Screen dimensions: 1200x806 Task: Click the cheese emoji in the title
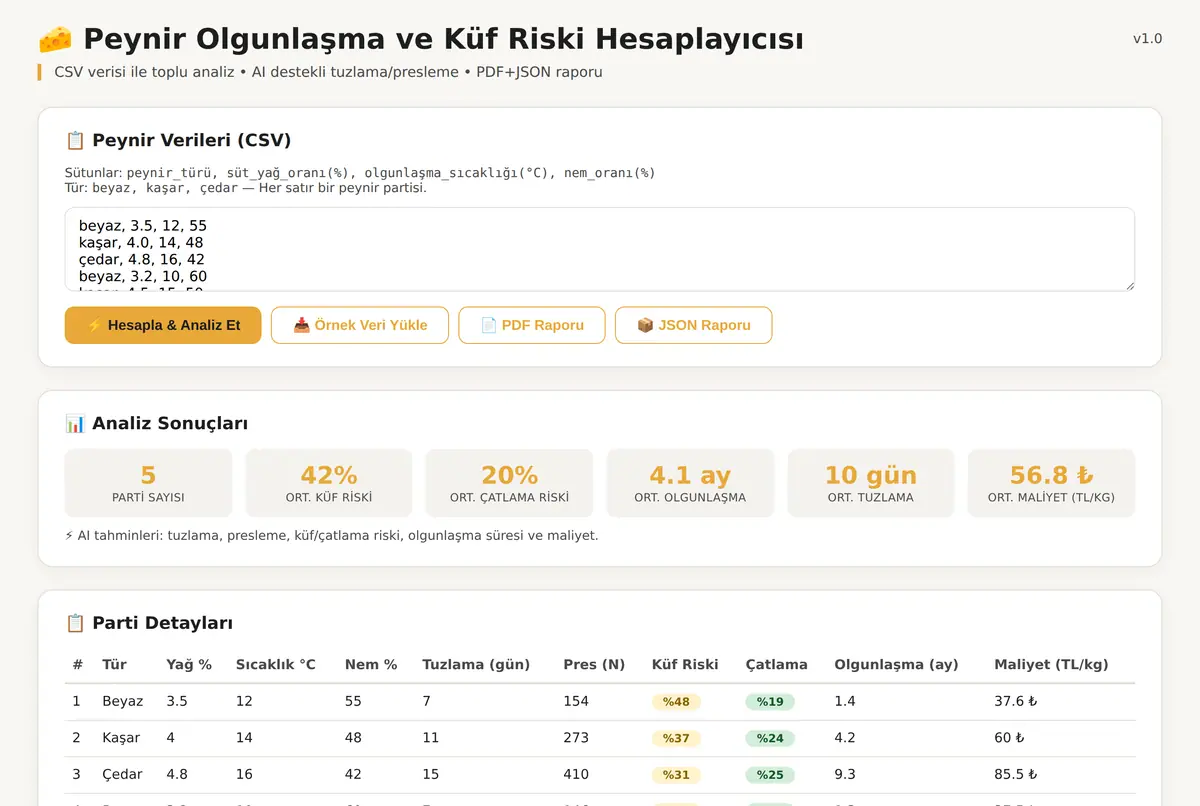[55, 39]
